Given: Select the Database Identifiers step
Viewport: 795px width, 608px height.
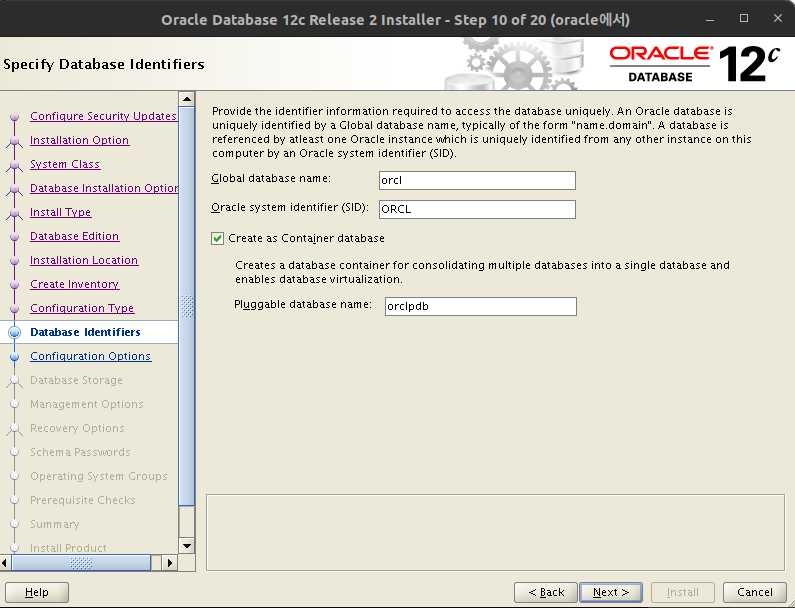Looking at the screenshot, I should click(85, 332).
